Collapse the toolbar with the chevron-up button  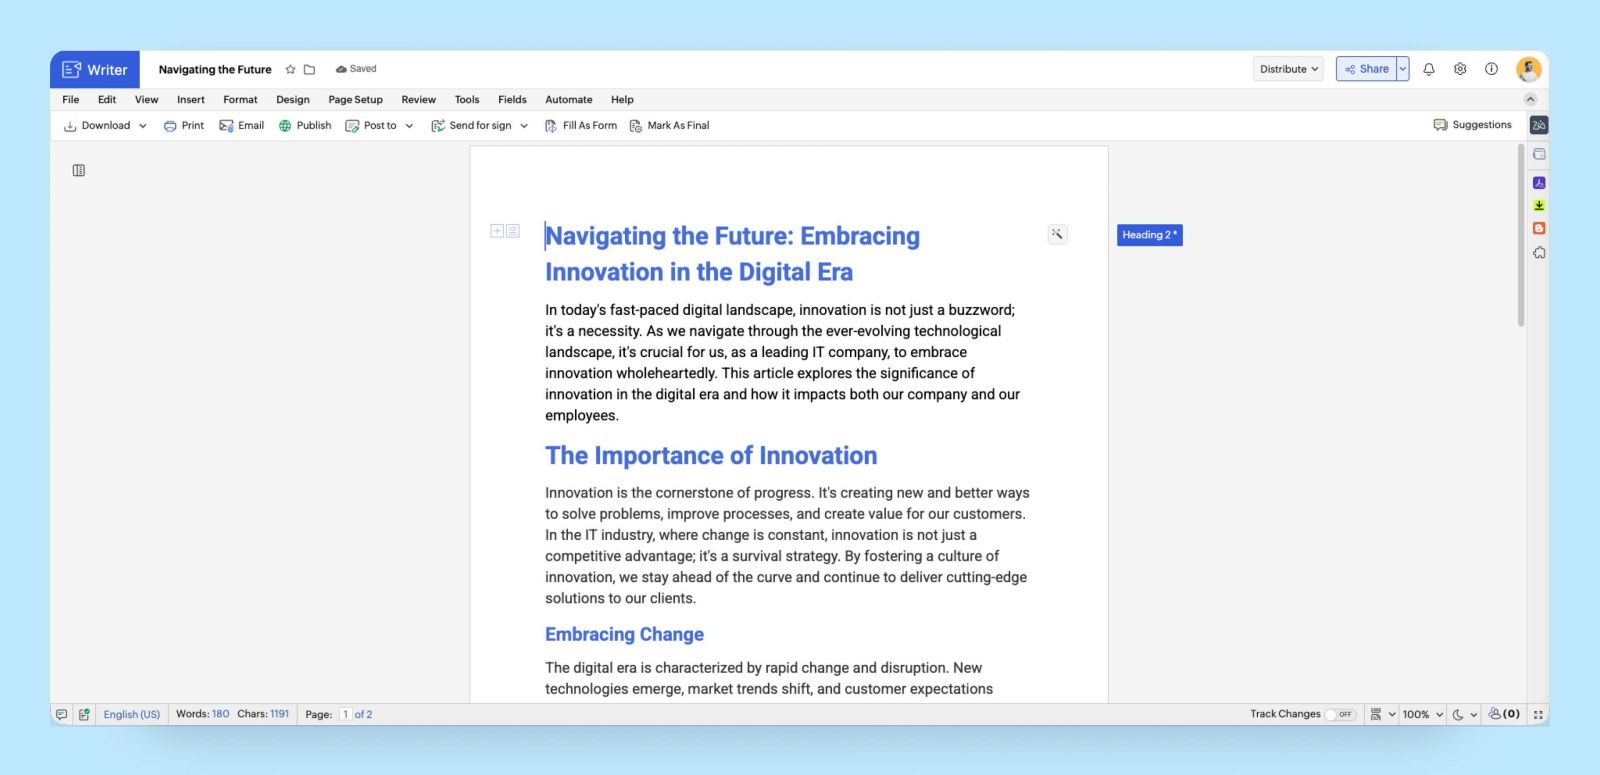(x=1530, y=99)
